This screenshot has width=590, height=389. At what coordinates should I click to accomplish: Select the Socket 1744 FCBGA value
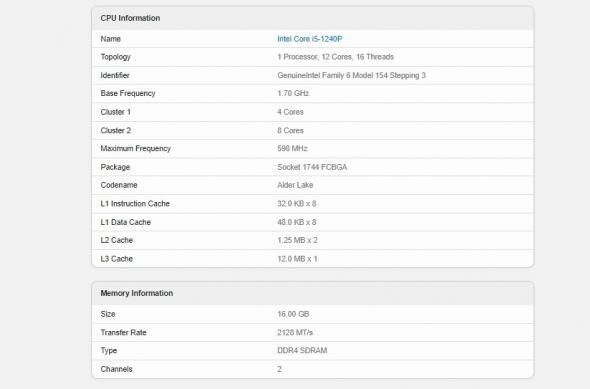[x=312, y=167]
